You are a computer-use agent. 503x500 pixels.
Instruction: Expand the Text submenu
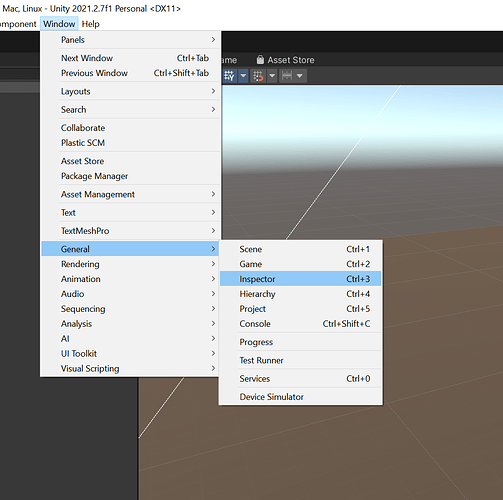click(130, 213)
